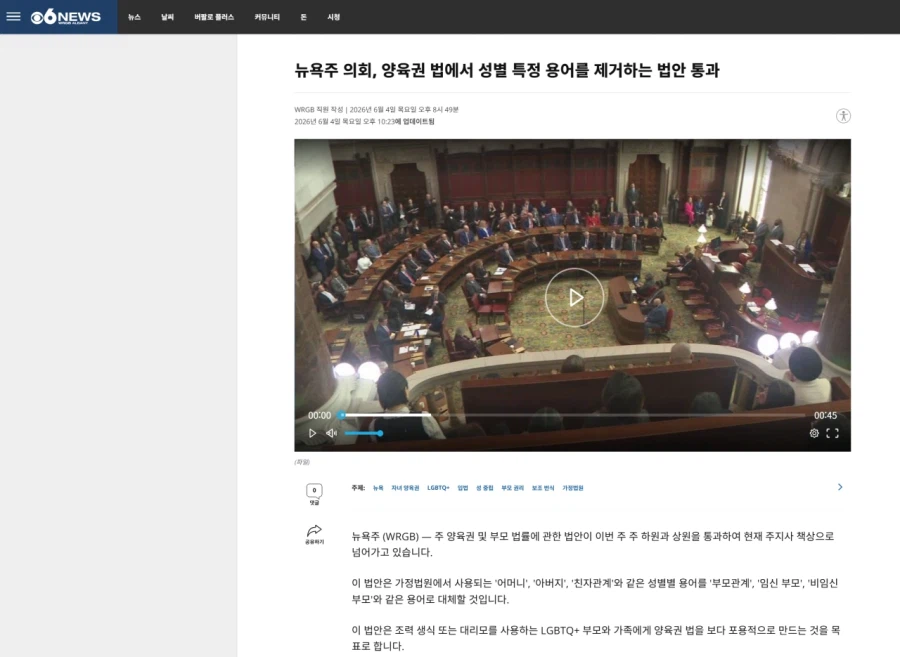Open the 뉴욕 topic tag
This screenshot has width=900, height=657.
pos(378,488)
